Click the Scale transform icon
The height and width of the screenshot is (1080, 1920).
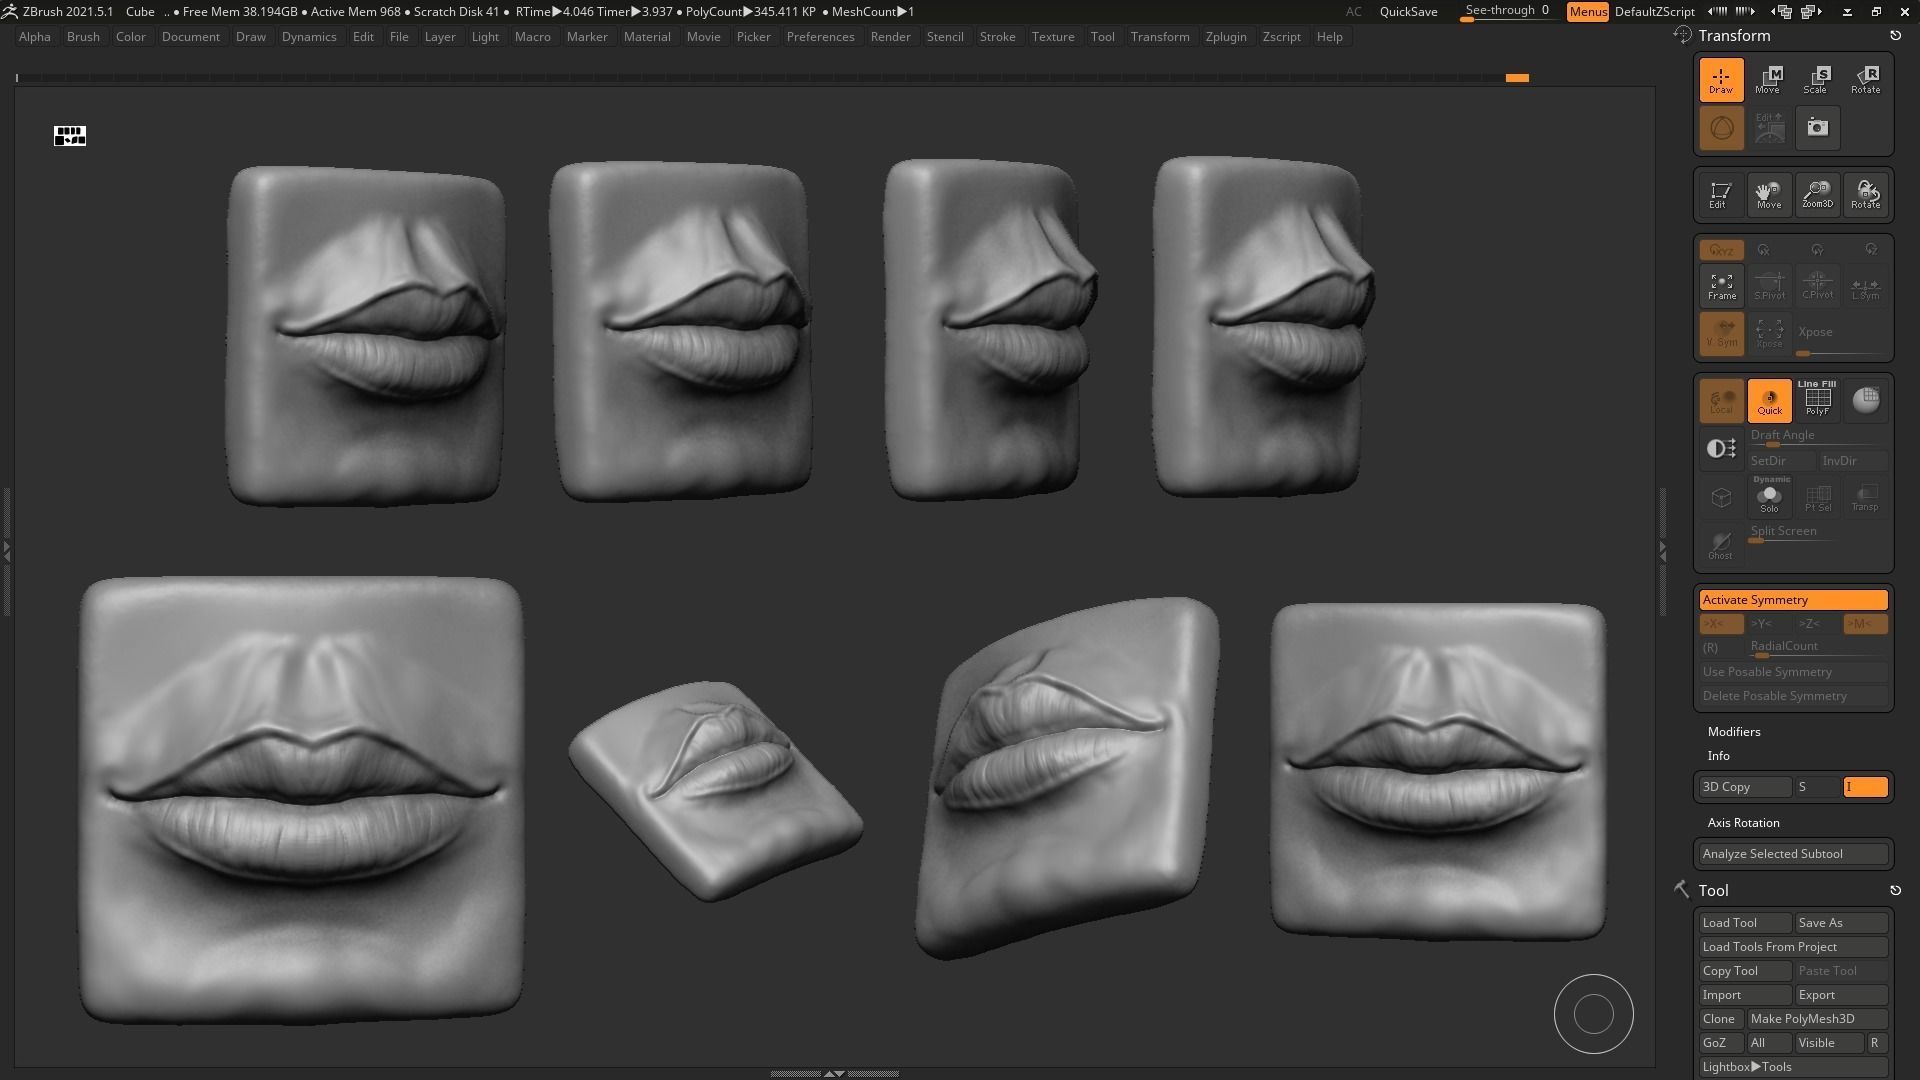tap(1816, 79)
